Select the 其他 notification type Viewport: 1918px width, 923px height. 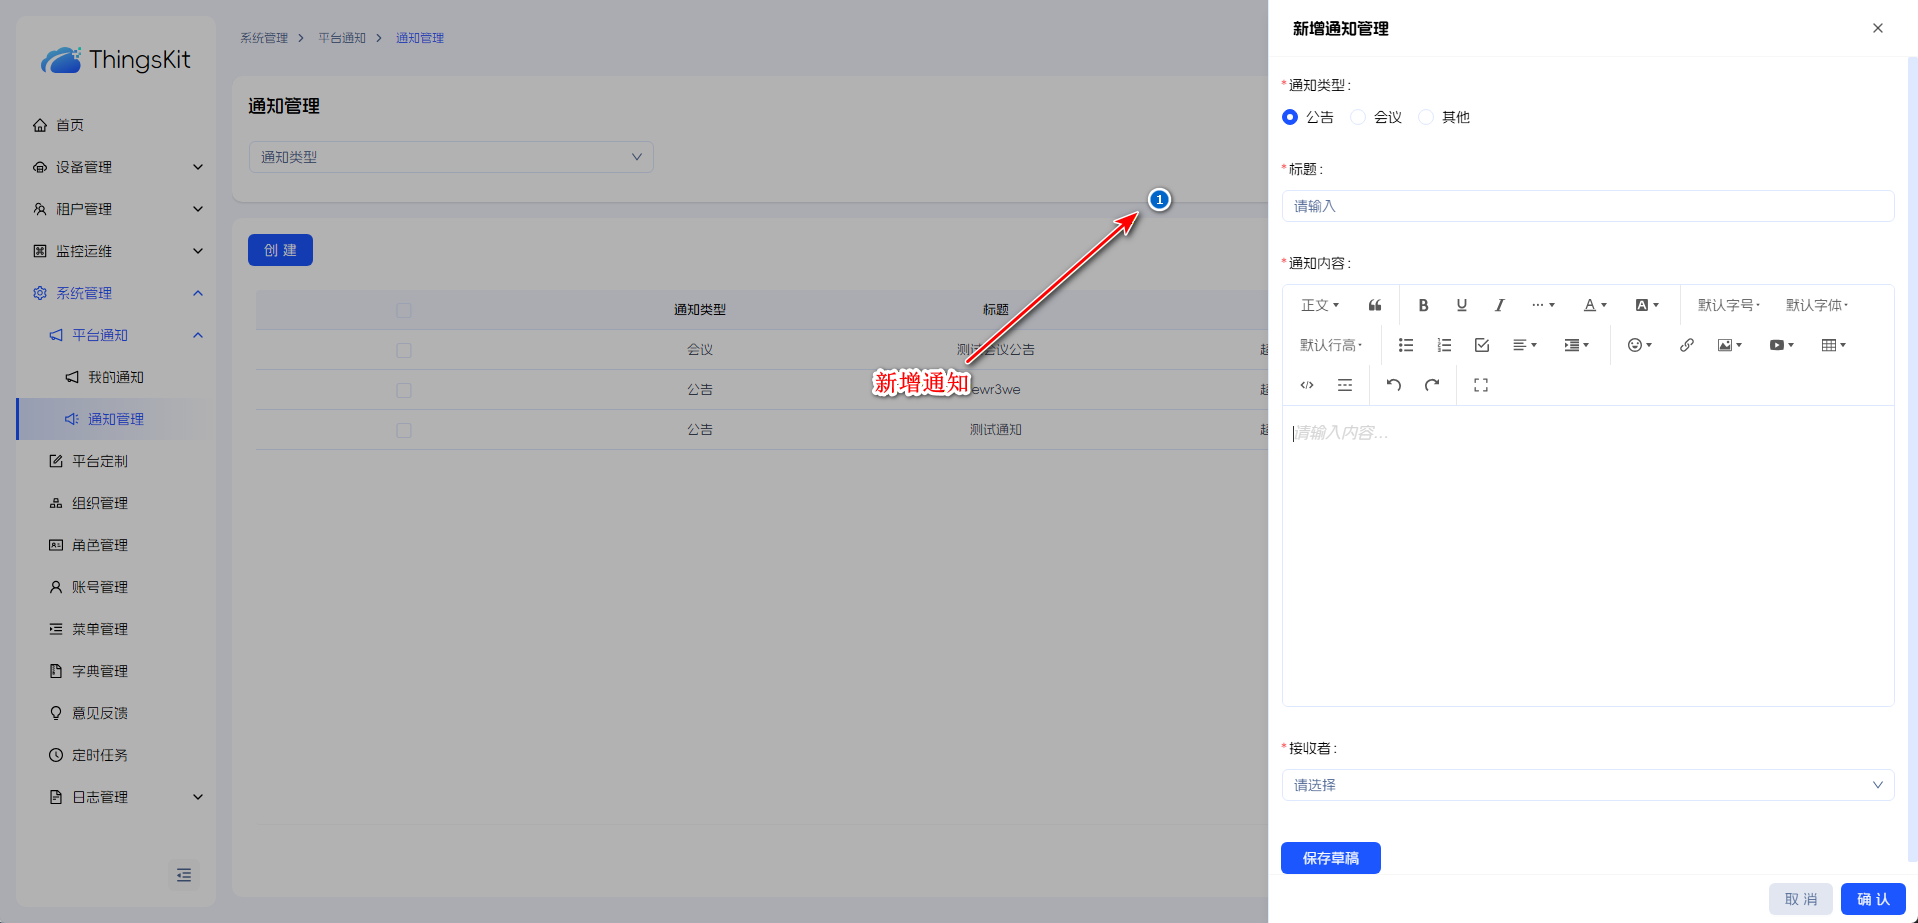point(1426,117)
